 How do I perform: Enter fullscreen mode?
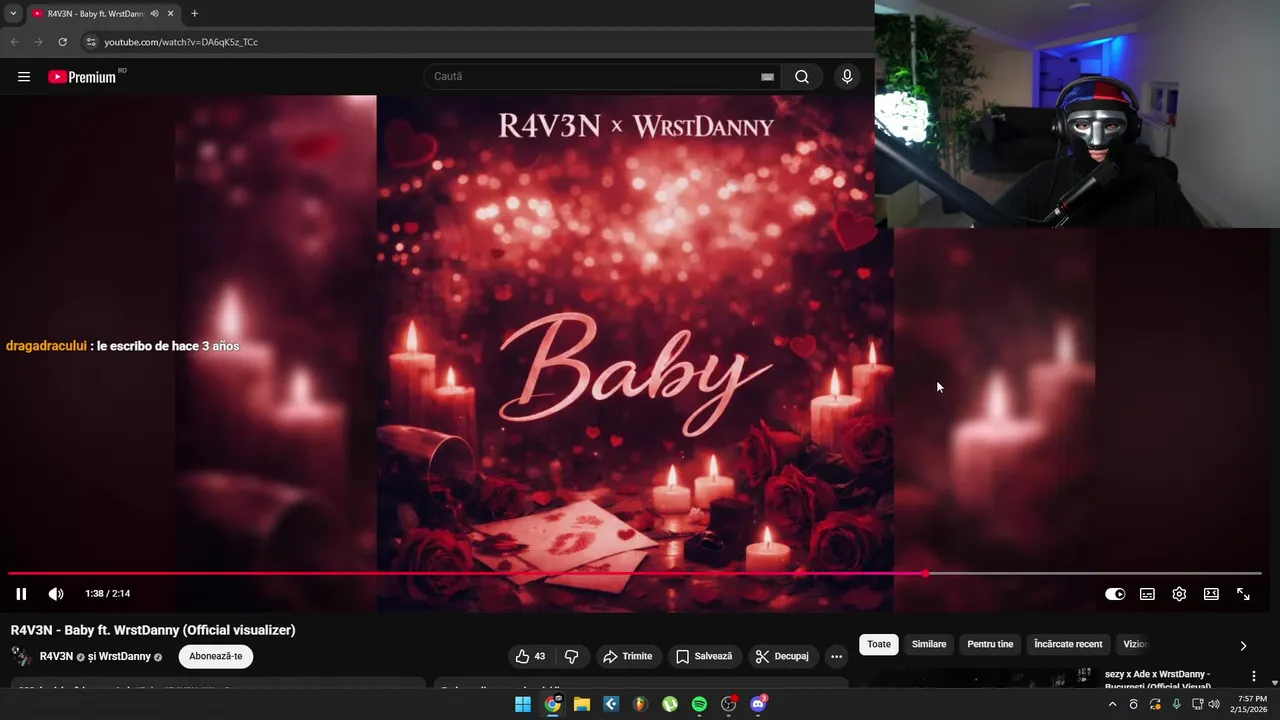click(1243, 594)
